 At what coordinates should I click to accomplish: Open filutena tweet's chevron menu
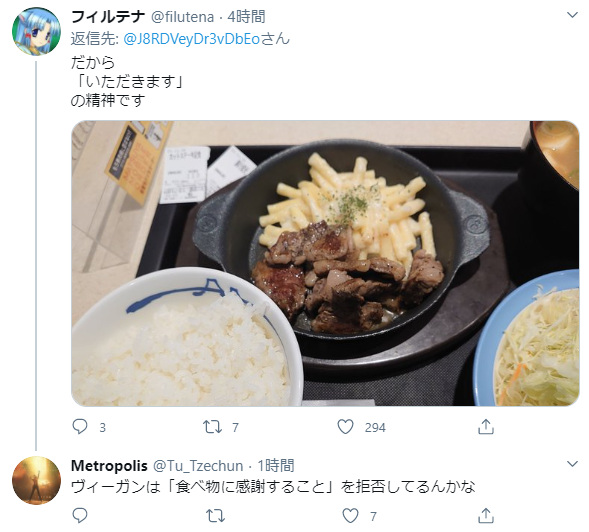[572, 15]
